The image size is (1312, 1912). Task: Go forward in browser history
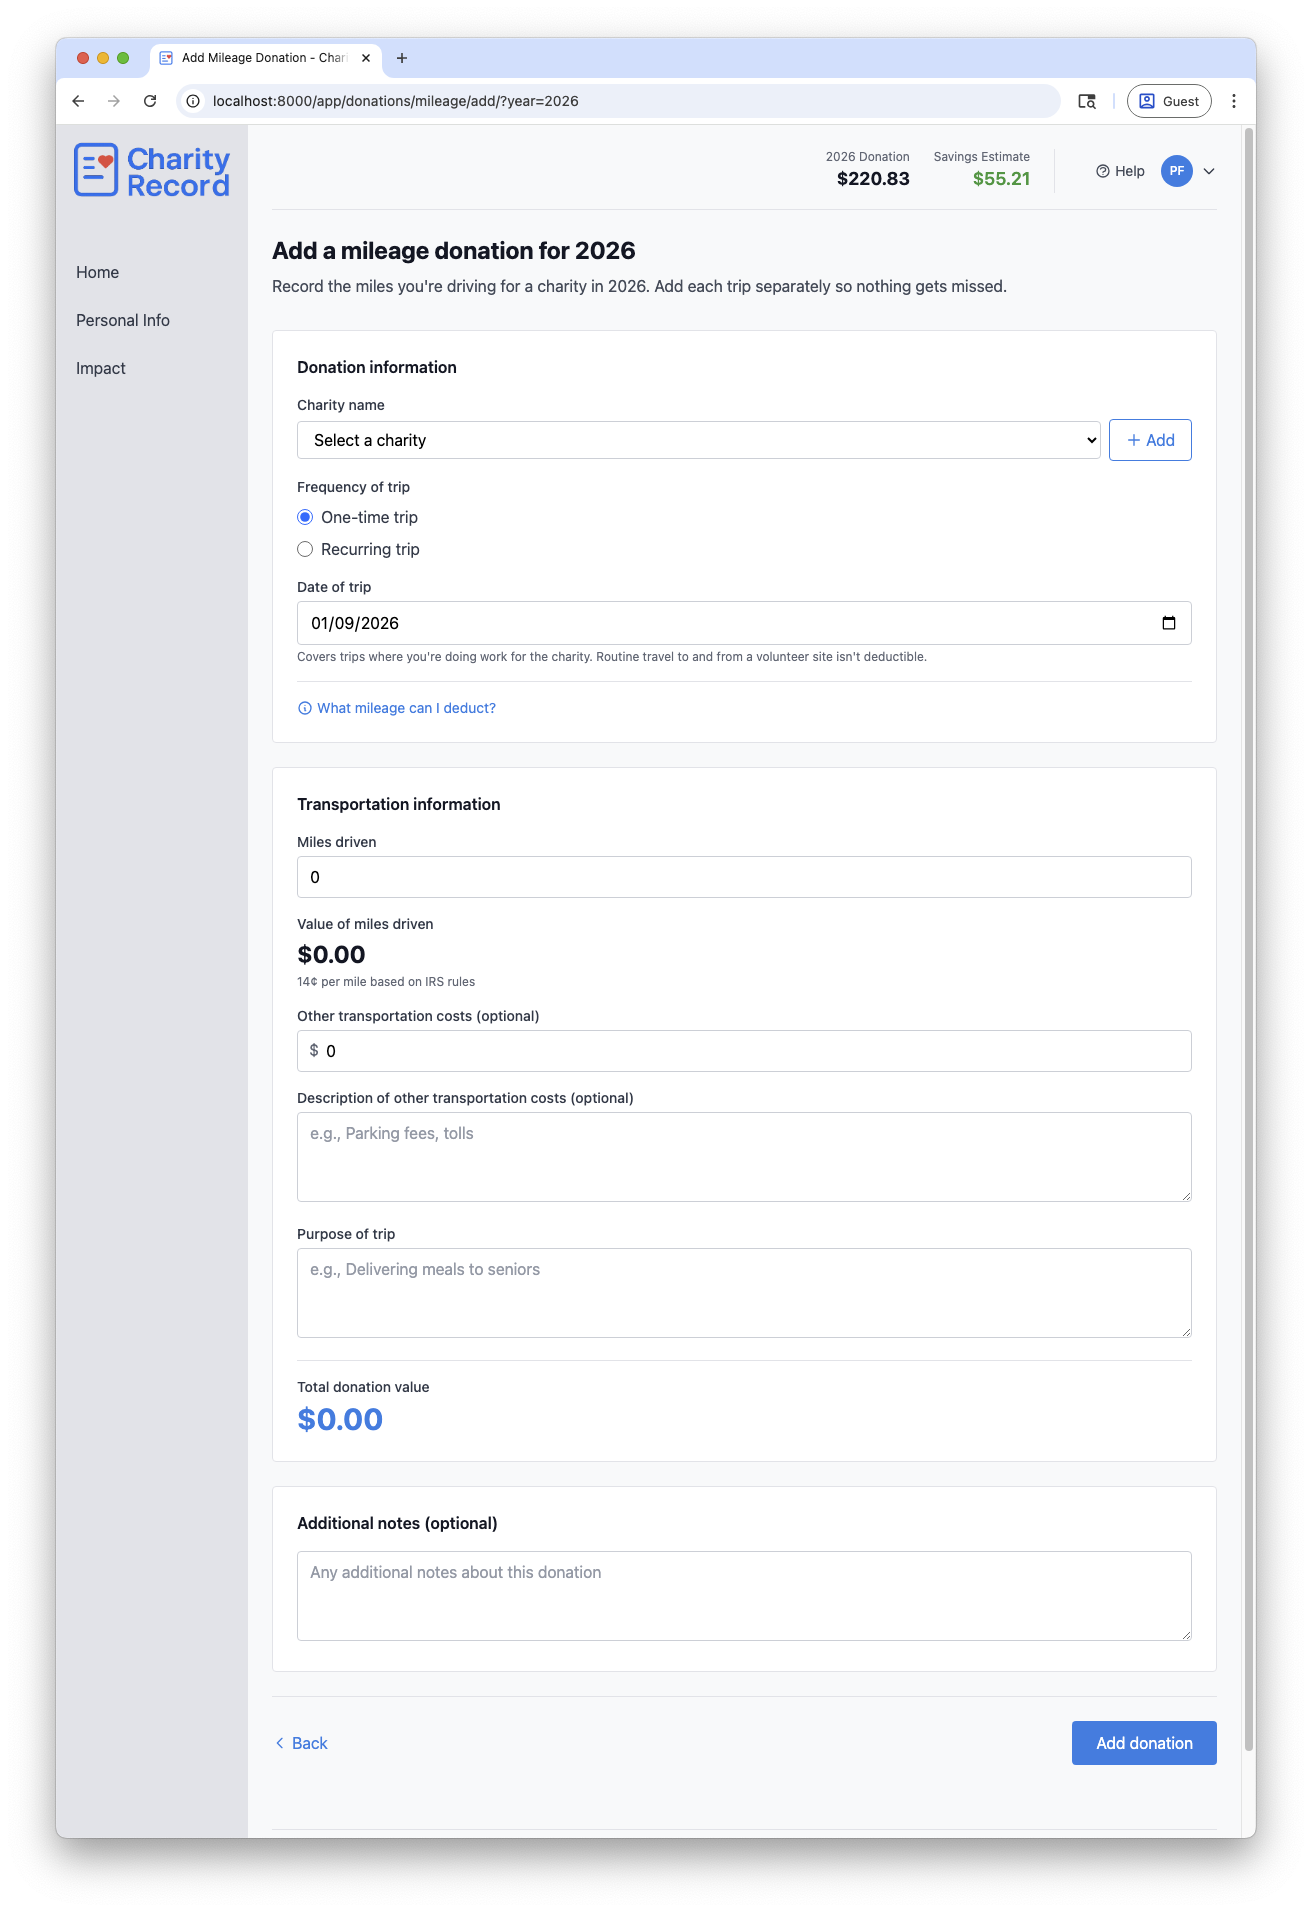114,101
